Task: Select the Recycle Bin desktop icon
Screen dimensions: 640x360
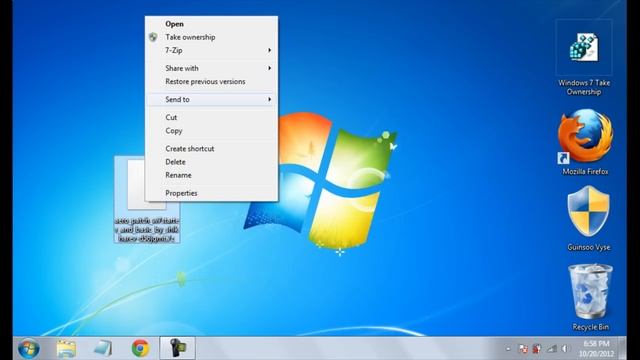Action: 590,298
